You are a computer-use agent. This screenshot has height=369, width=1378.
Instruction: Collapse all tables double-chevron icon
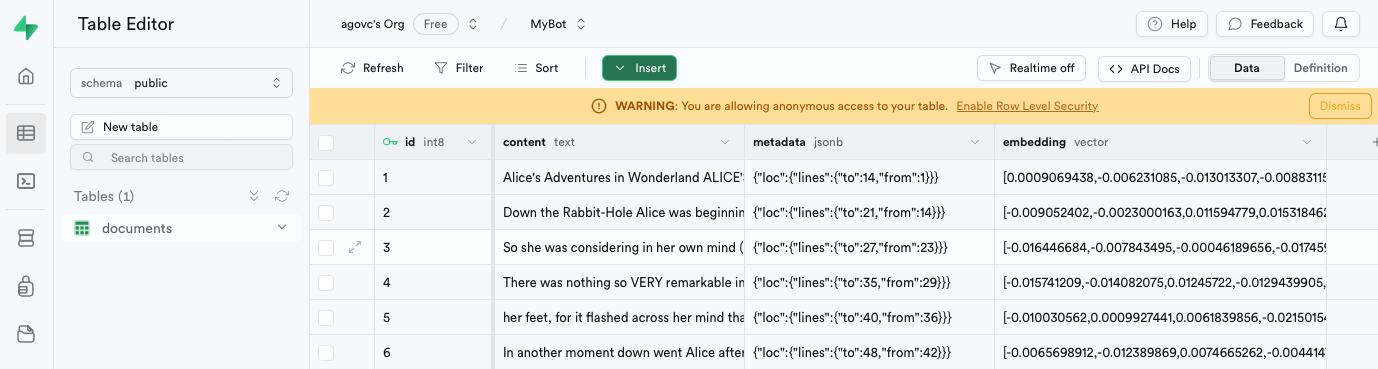(254, 196)
